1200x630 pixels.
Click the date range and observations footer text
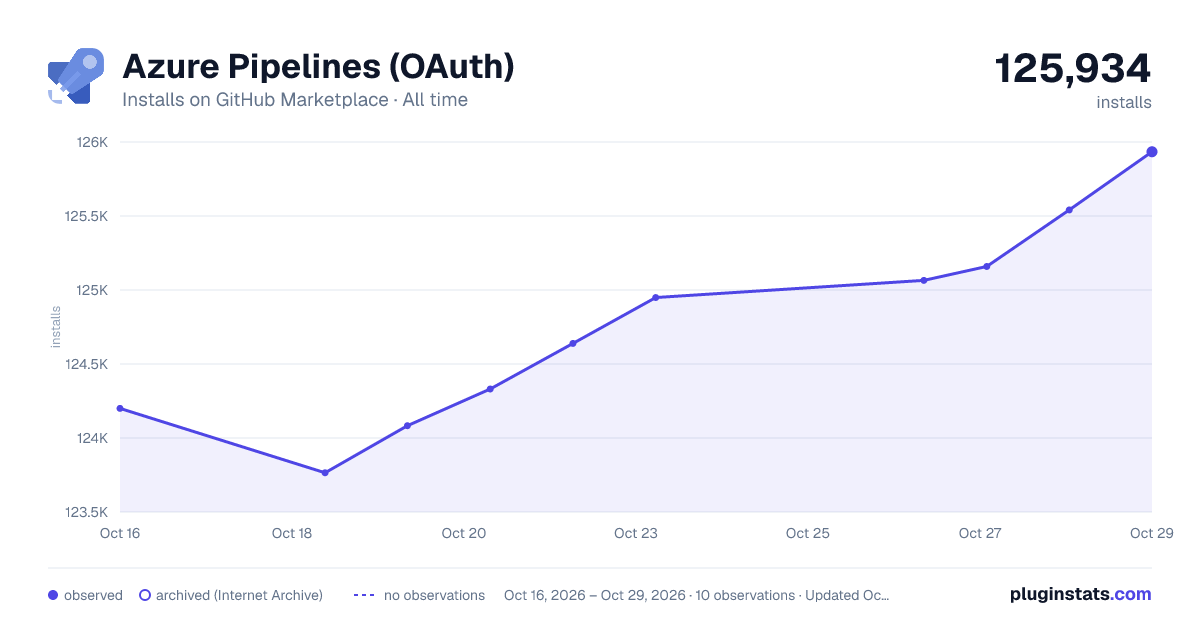697,595
